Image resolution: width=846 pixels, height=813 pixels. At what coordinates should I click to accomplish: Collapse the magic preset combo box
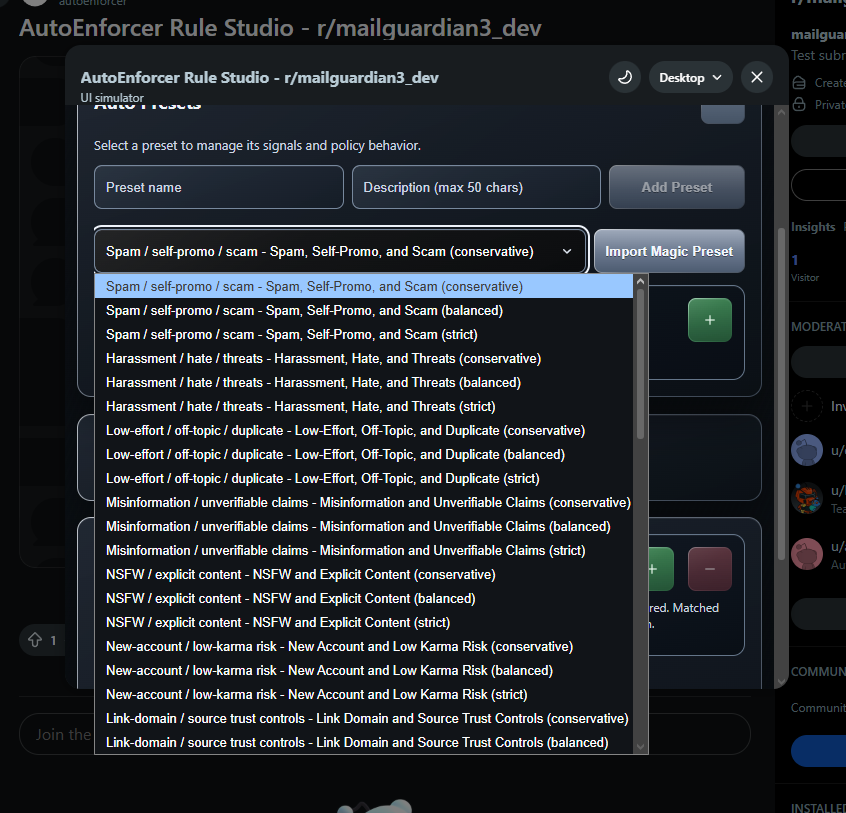coord(341,251)
